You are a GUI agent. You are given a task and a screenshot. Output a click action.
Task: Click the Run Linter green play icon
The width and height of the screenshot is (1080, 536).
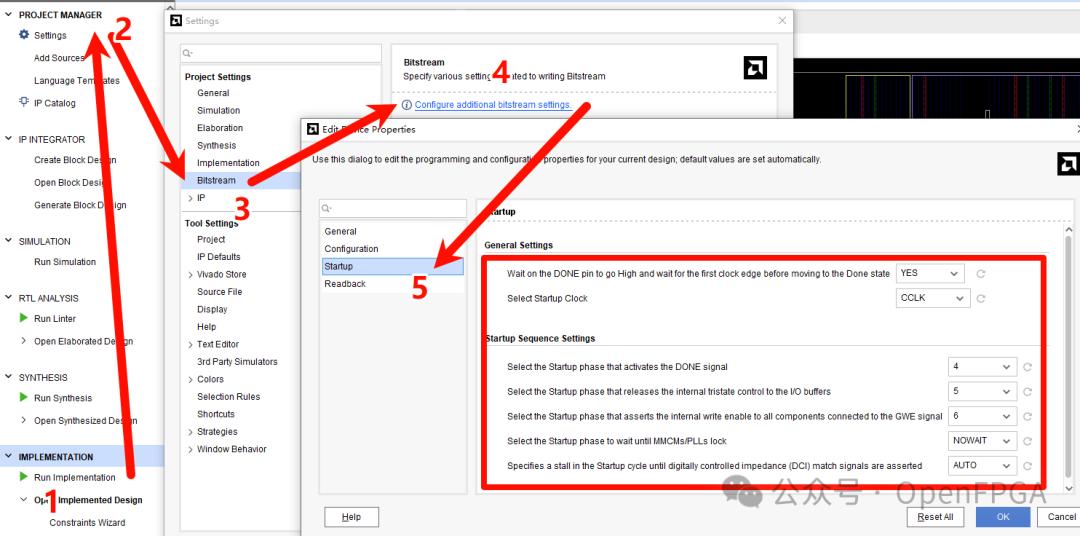point(24,319)
